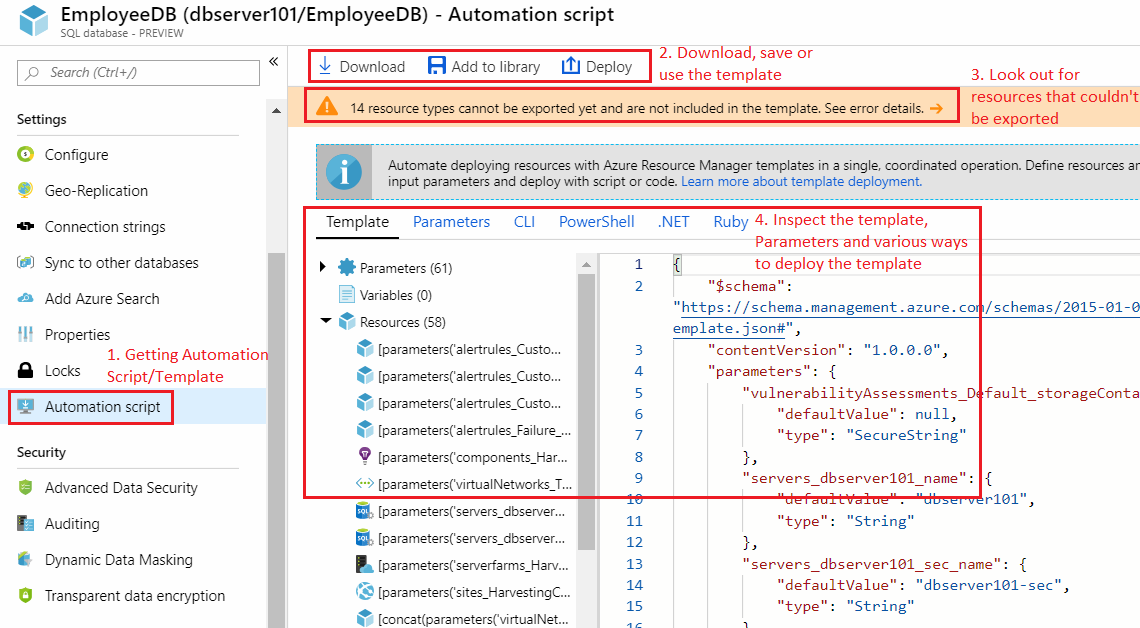Open Advanced Data Security
This screenshot has height=628, width=1140.
(121, 488)
